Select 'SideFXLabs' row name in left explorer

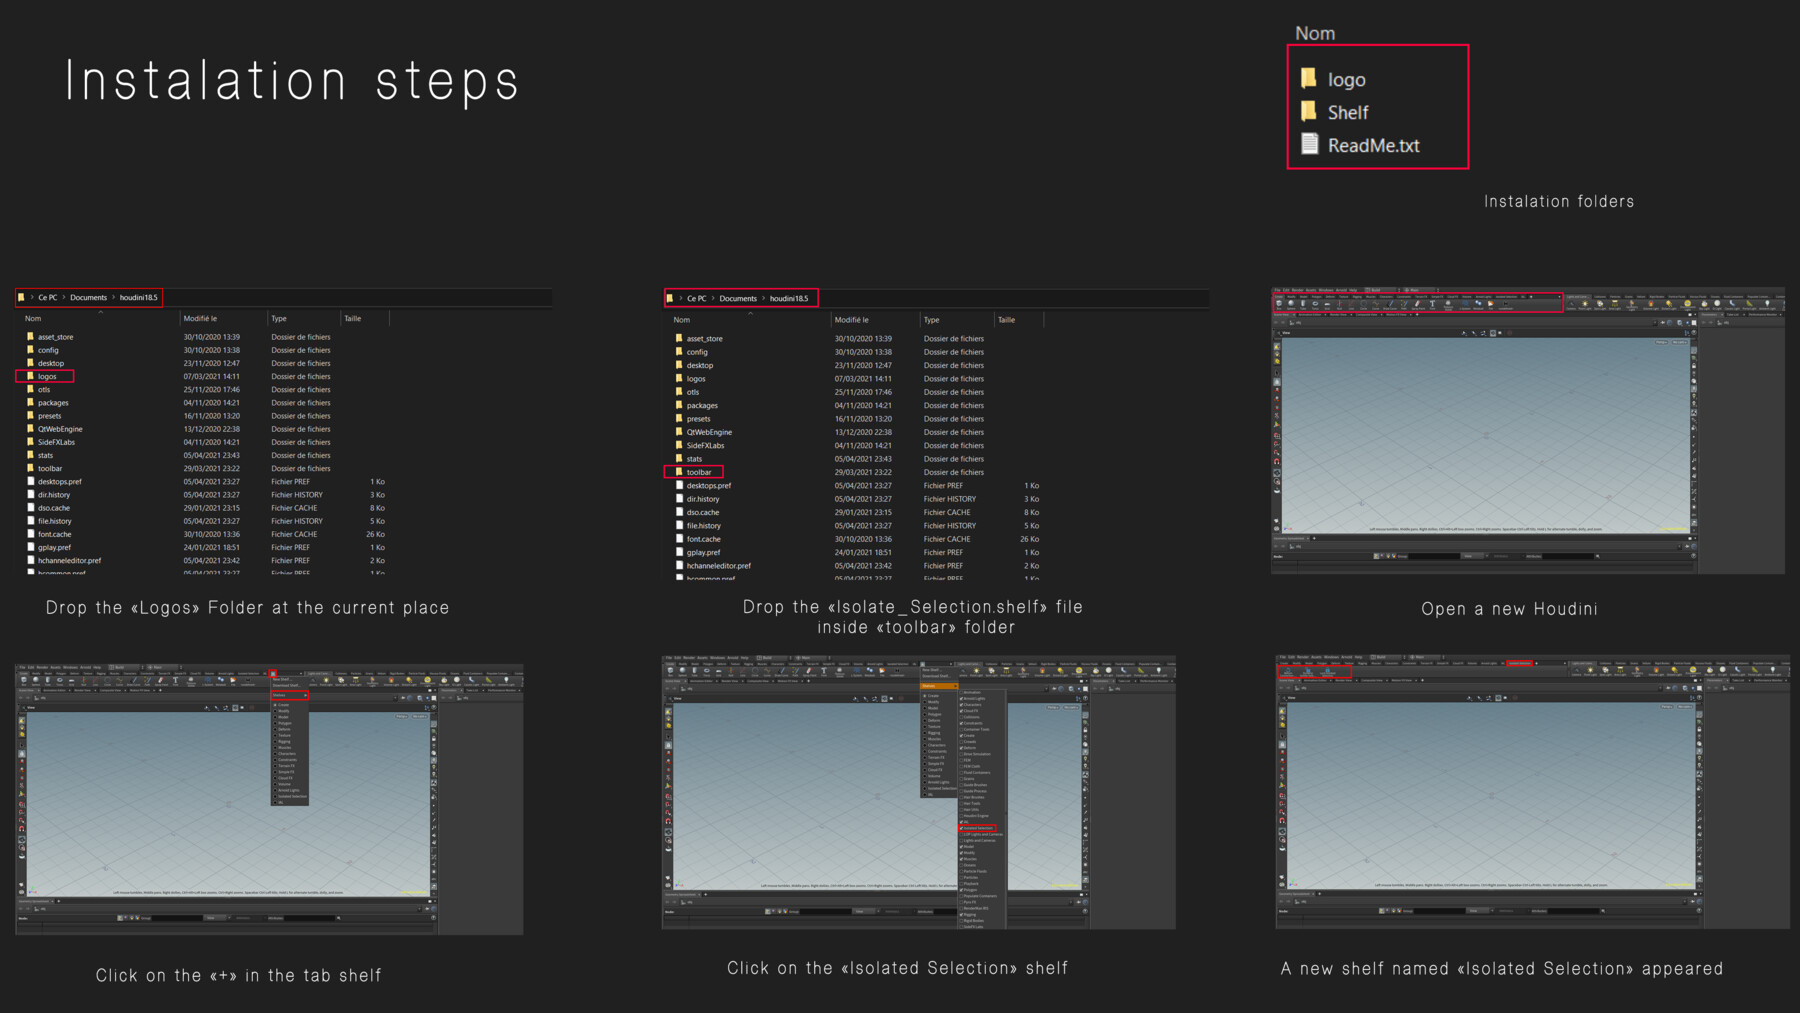click(x=57, y=441)
